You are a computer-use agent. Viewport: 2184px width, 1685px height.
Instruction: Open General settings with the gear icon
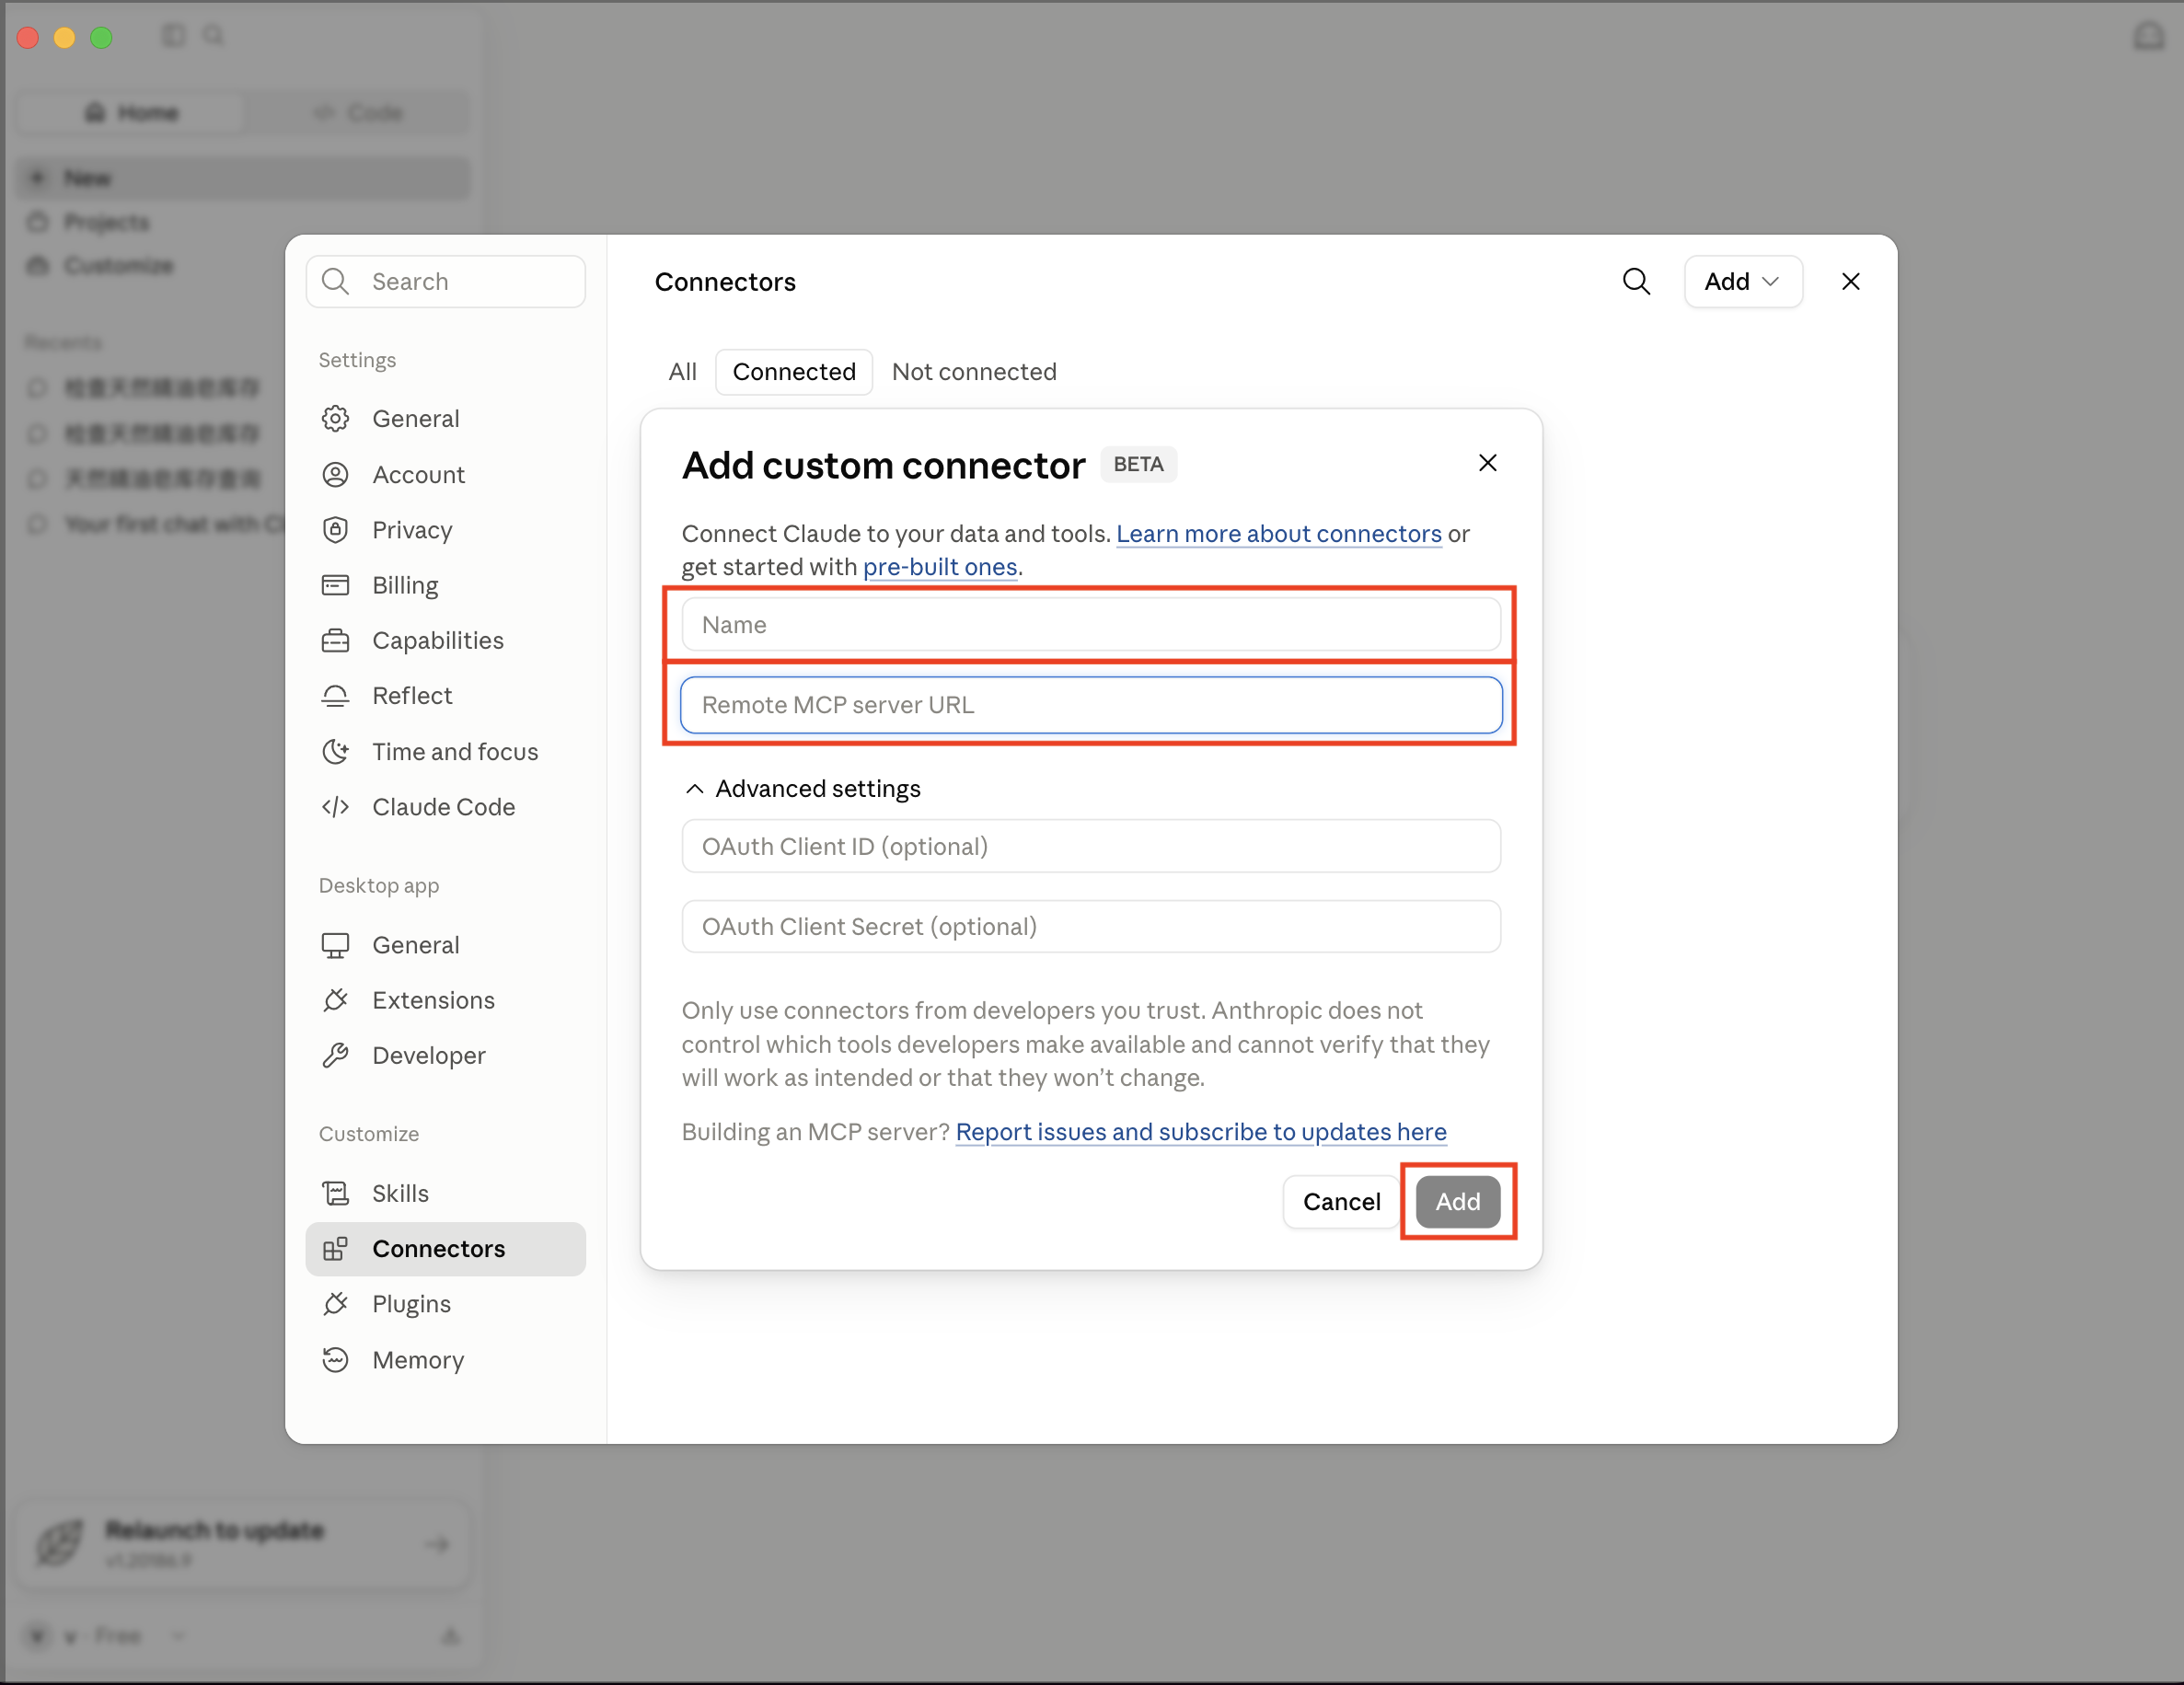coord(445,418)
